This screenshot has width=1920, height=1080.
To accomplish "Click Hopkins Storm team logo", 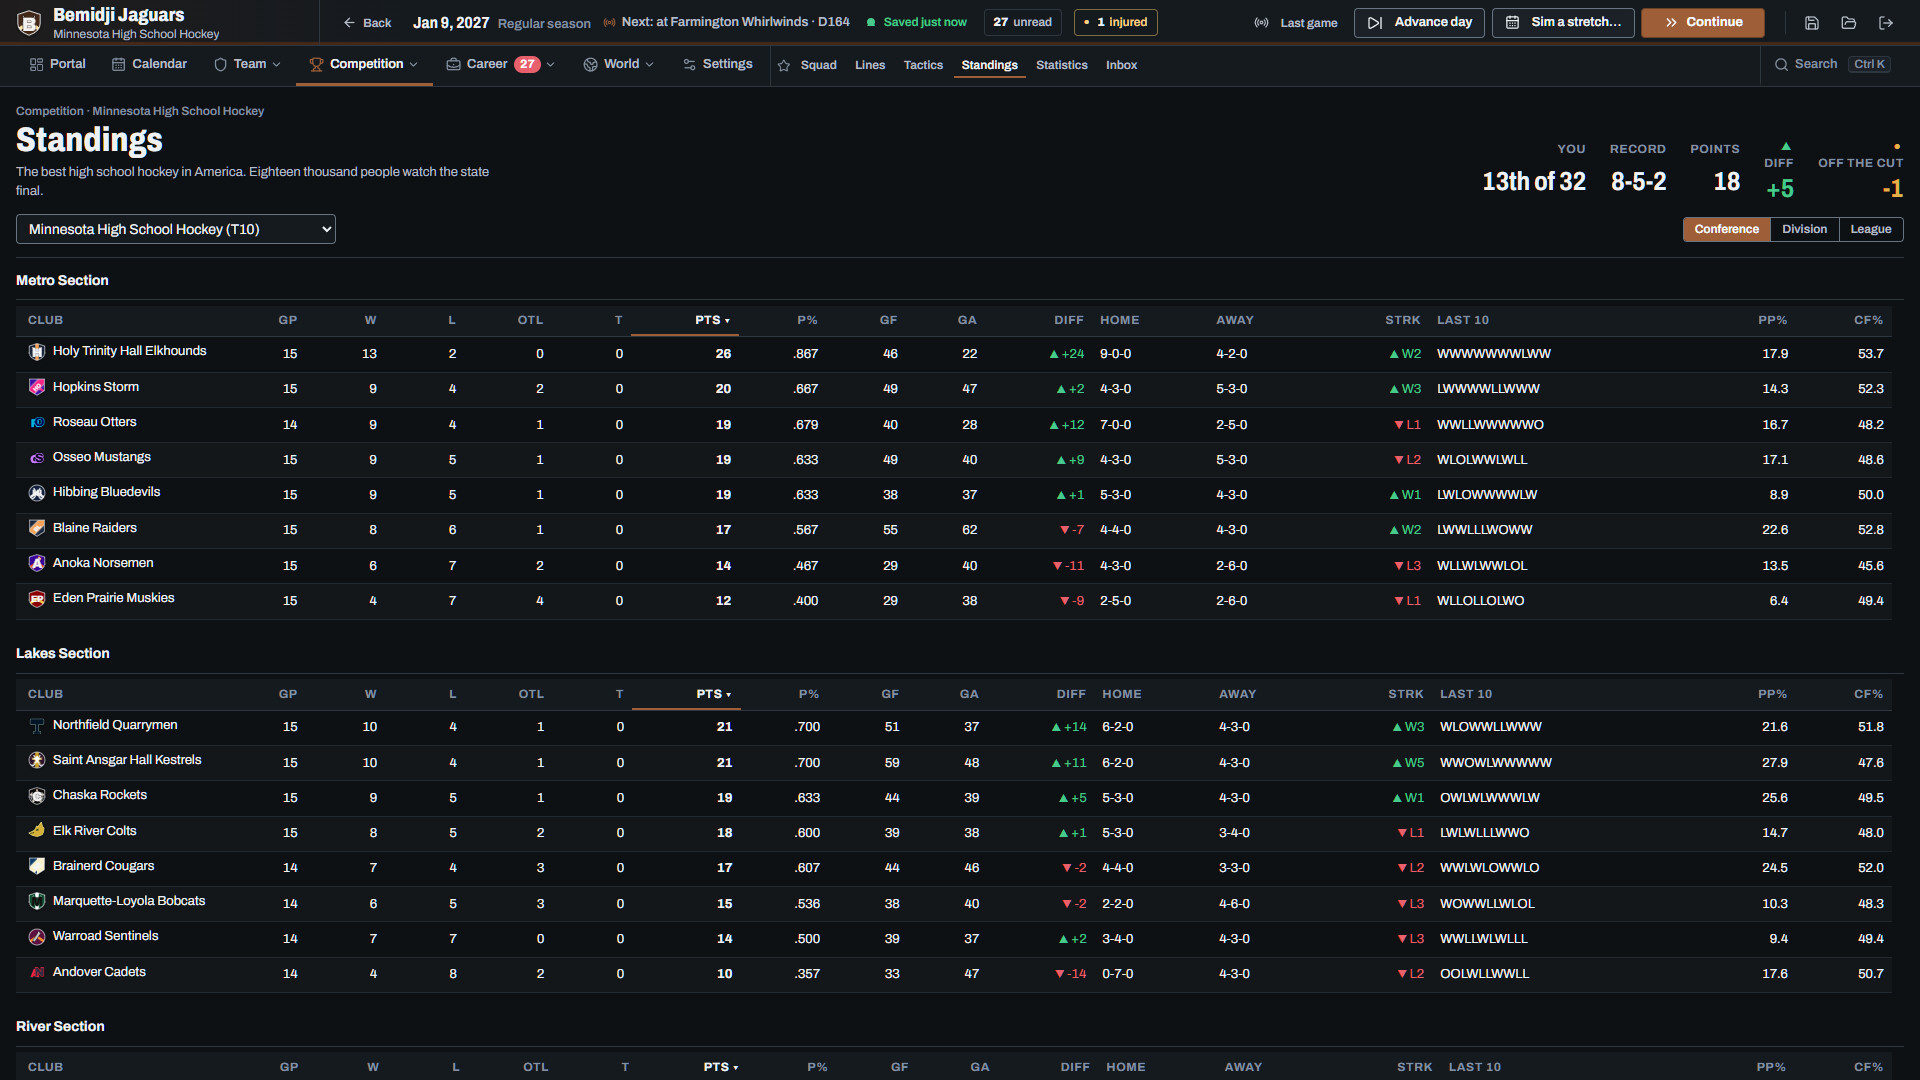I will (37, 387).
